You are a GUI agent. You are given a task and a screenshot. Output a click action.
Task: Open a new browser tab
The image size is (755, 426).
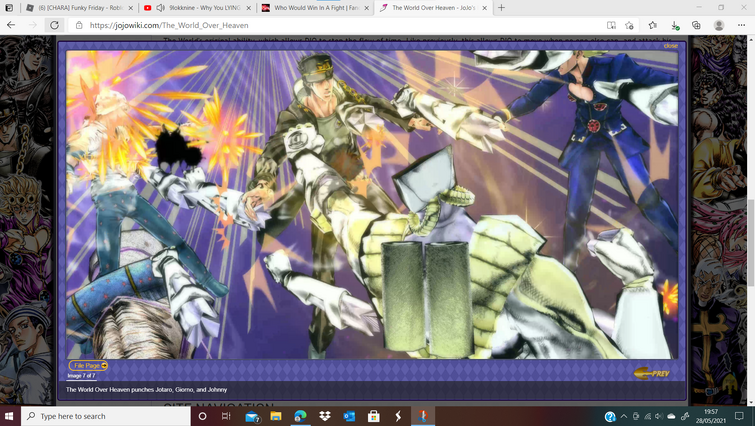coord(501,8)
